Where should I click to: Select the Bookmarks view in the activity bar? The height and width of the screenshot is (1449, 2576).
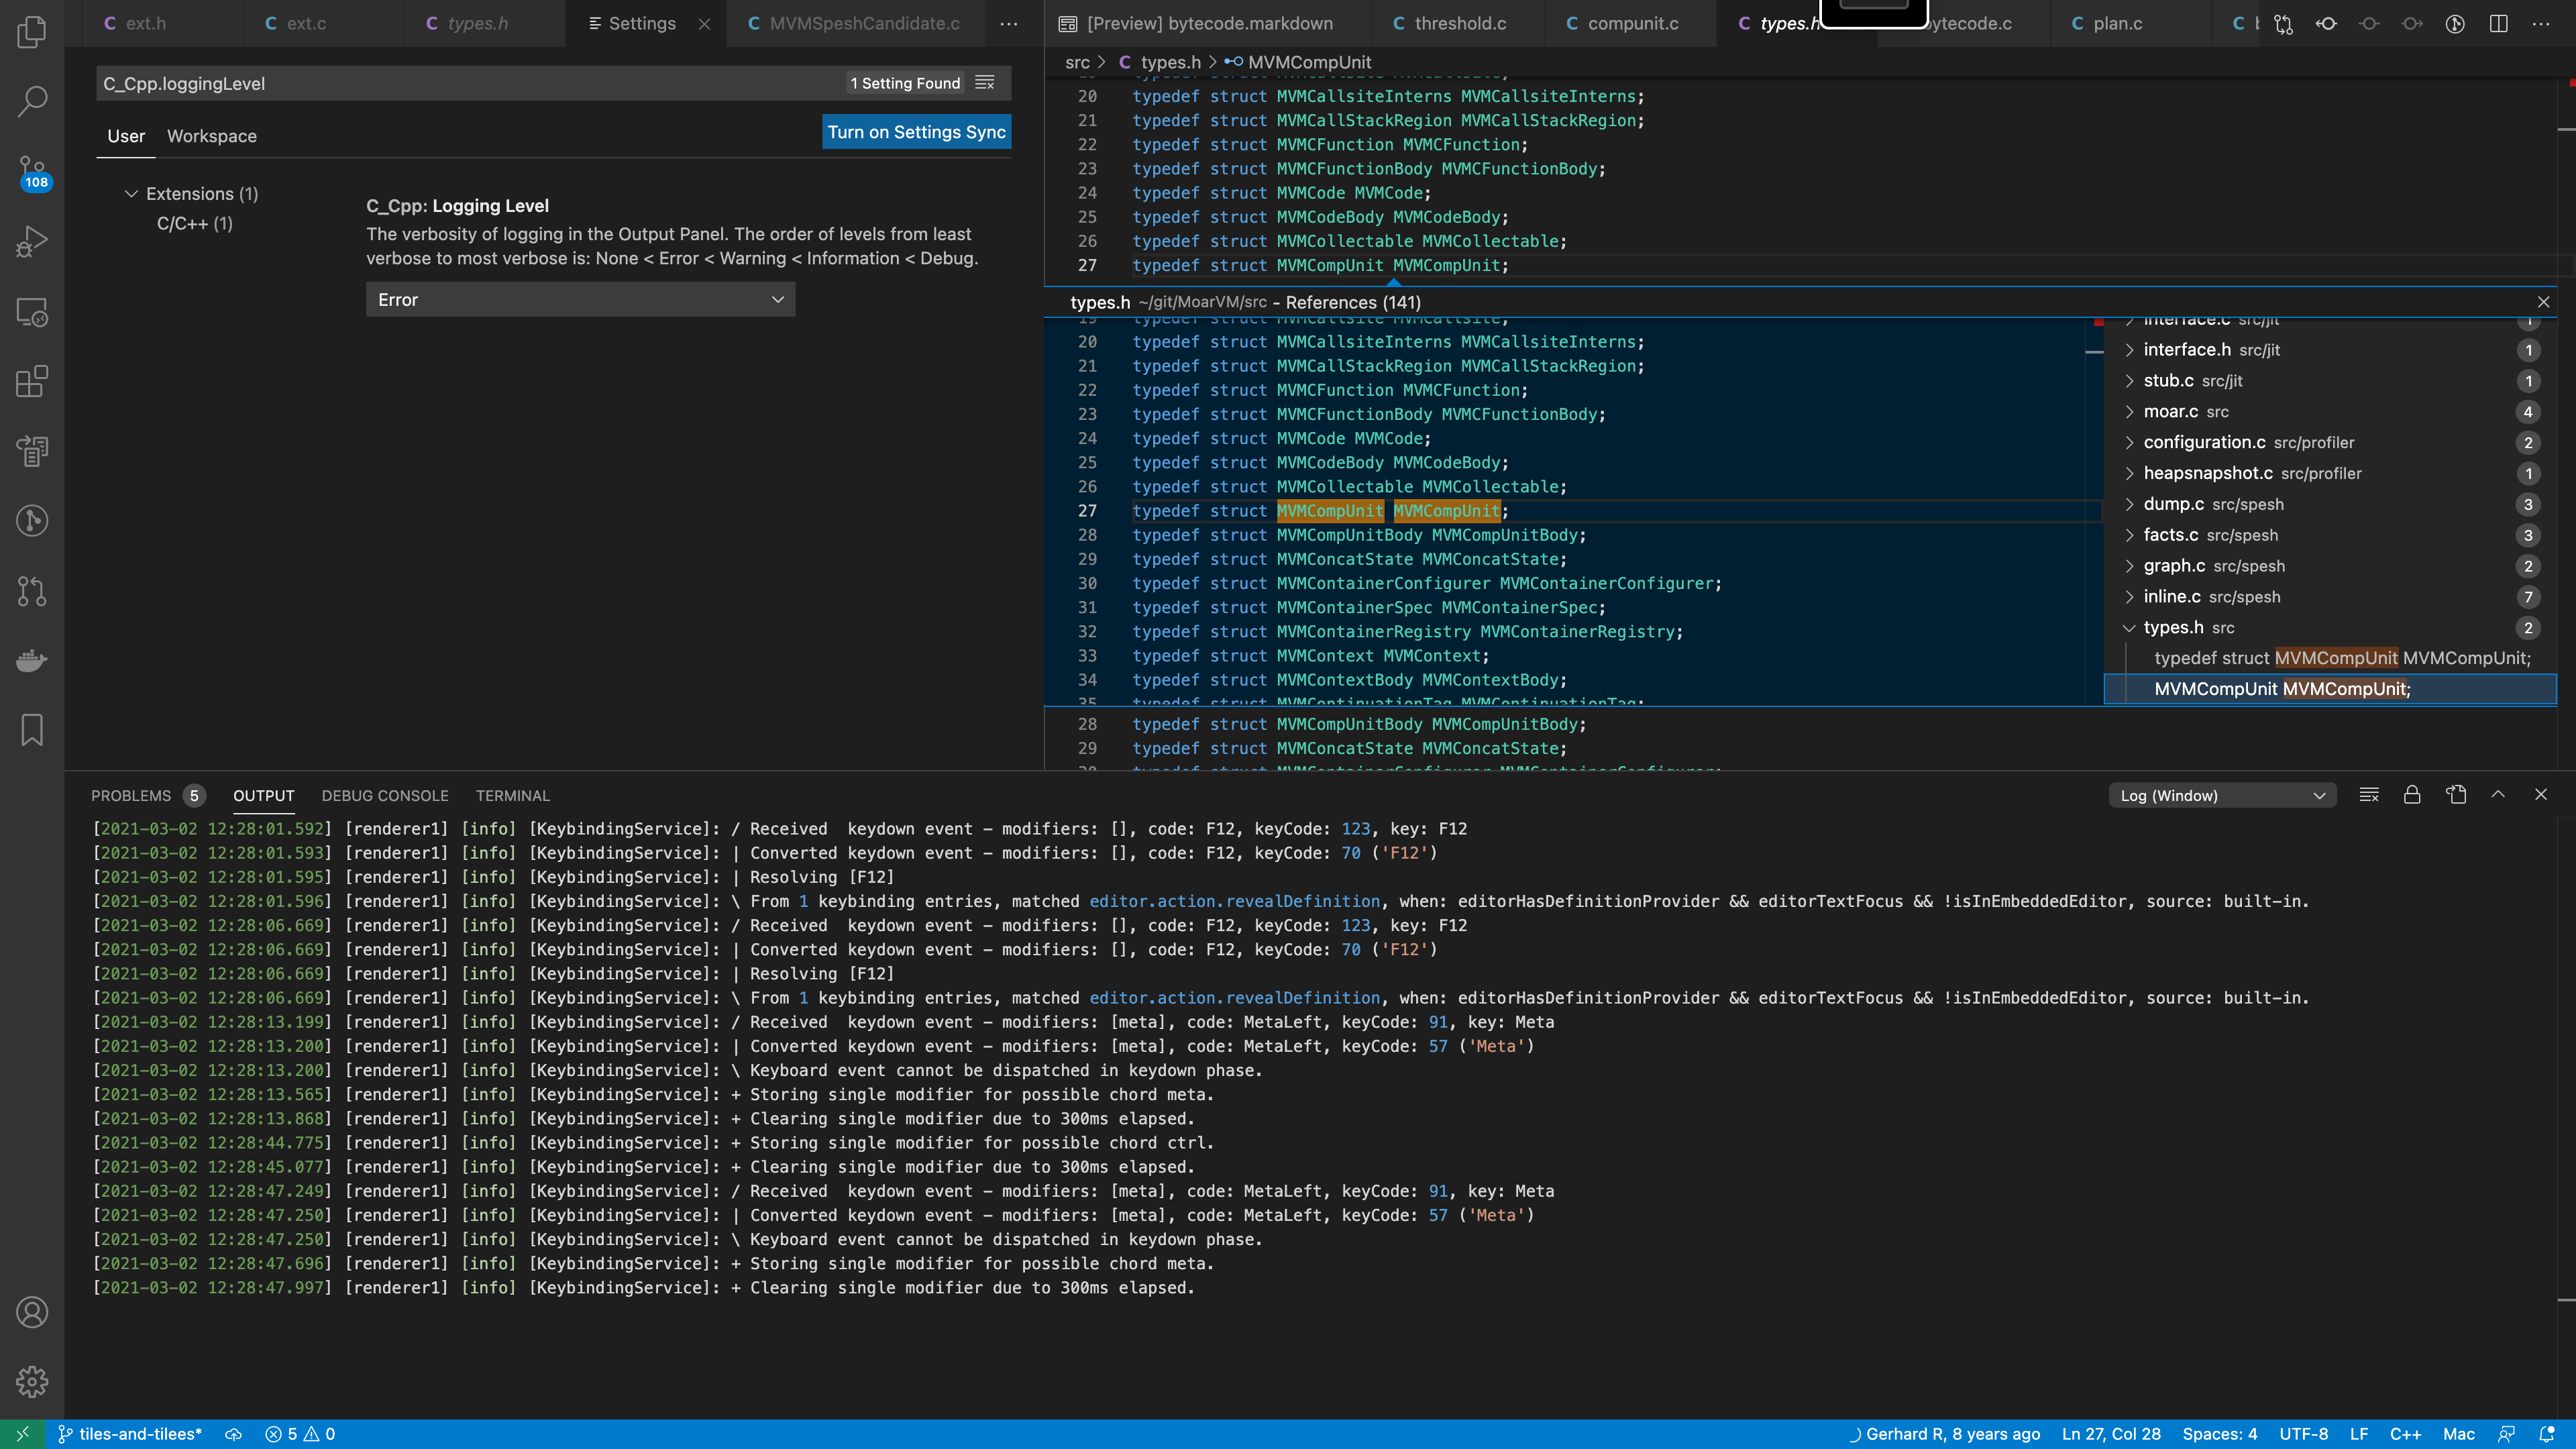pos(32,730)
